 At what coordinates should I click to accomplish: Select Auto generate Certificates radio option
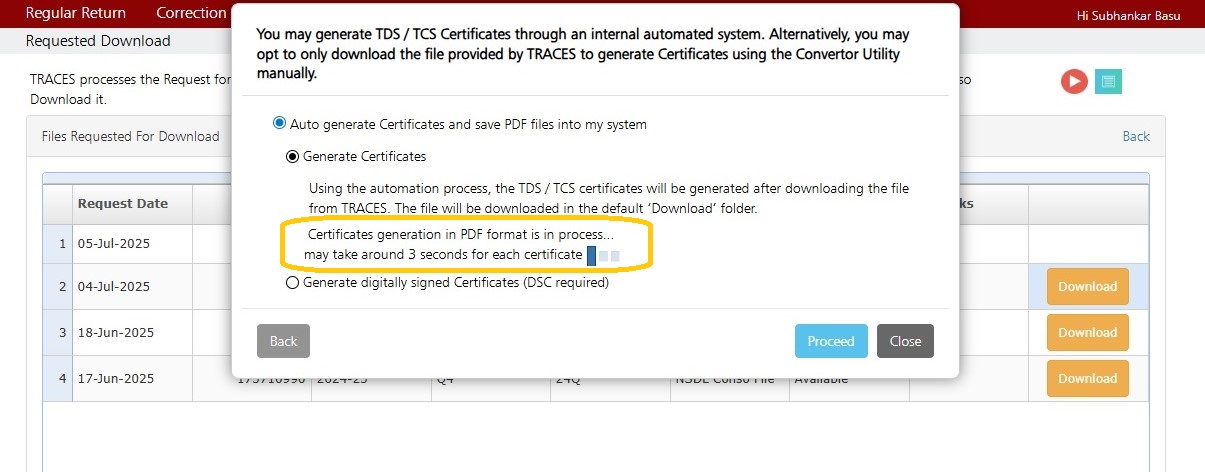pyautogui.click(x=280, y=124)
